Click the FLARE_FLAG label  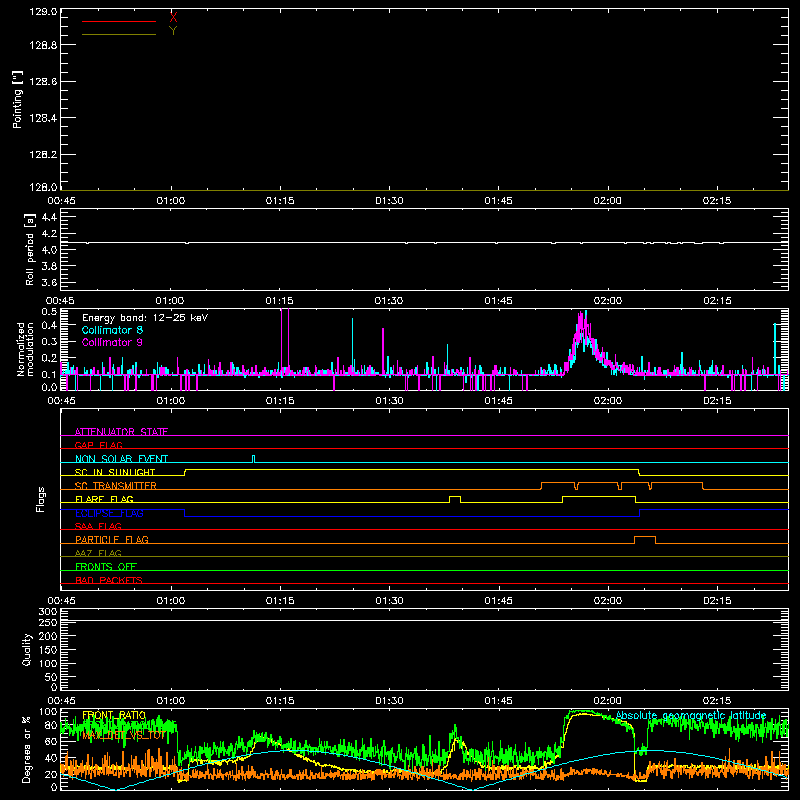coord(104,499)
